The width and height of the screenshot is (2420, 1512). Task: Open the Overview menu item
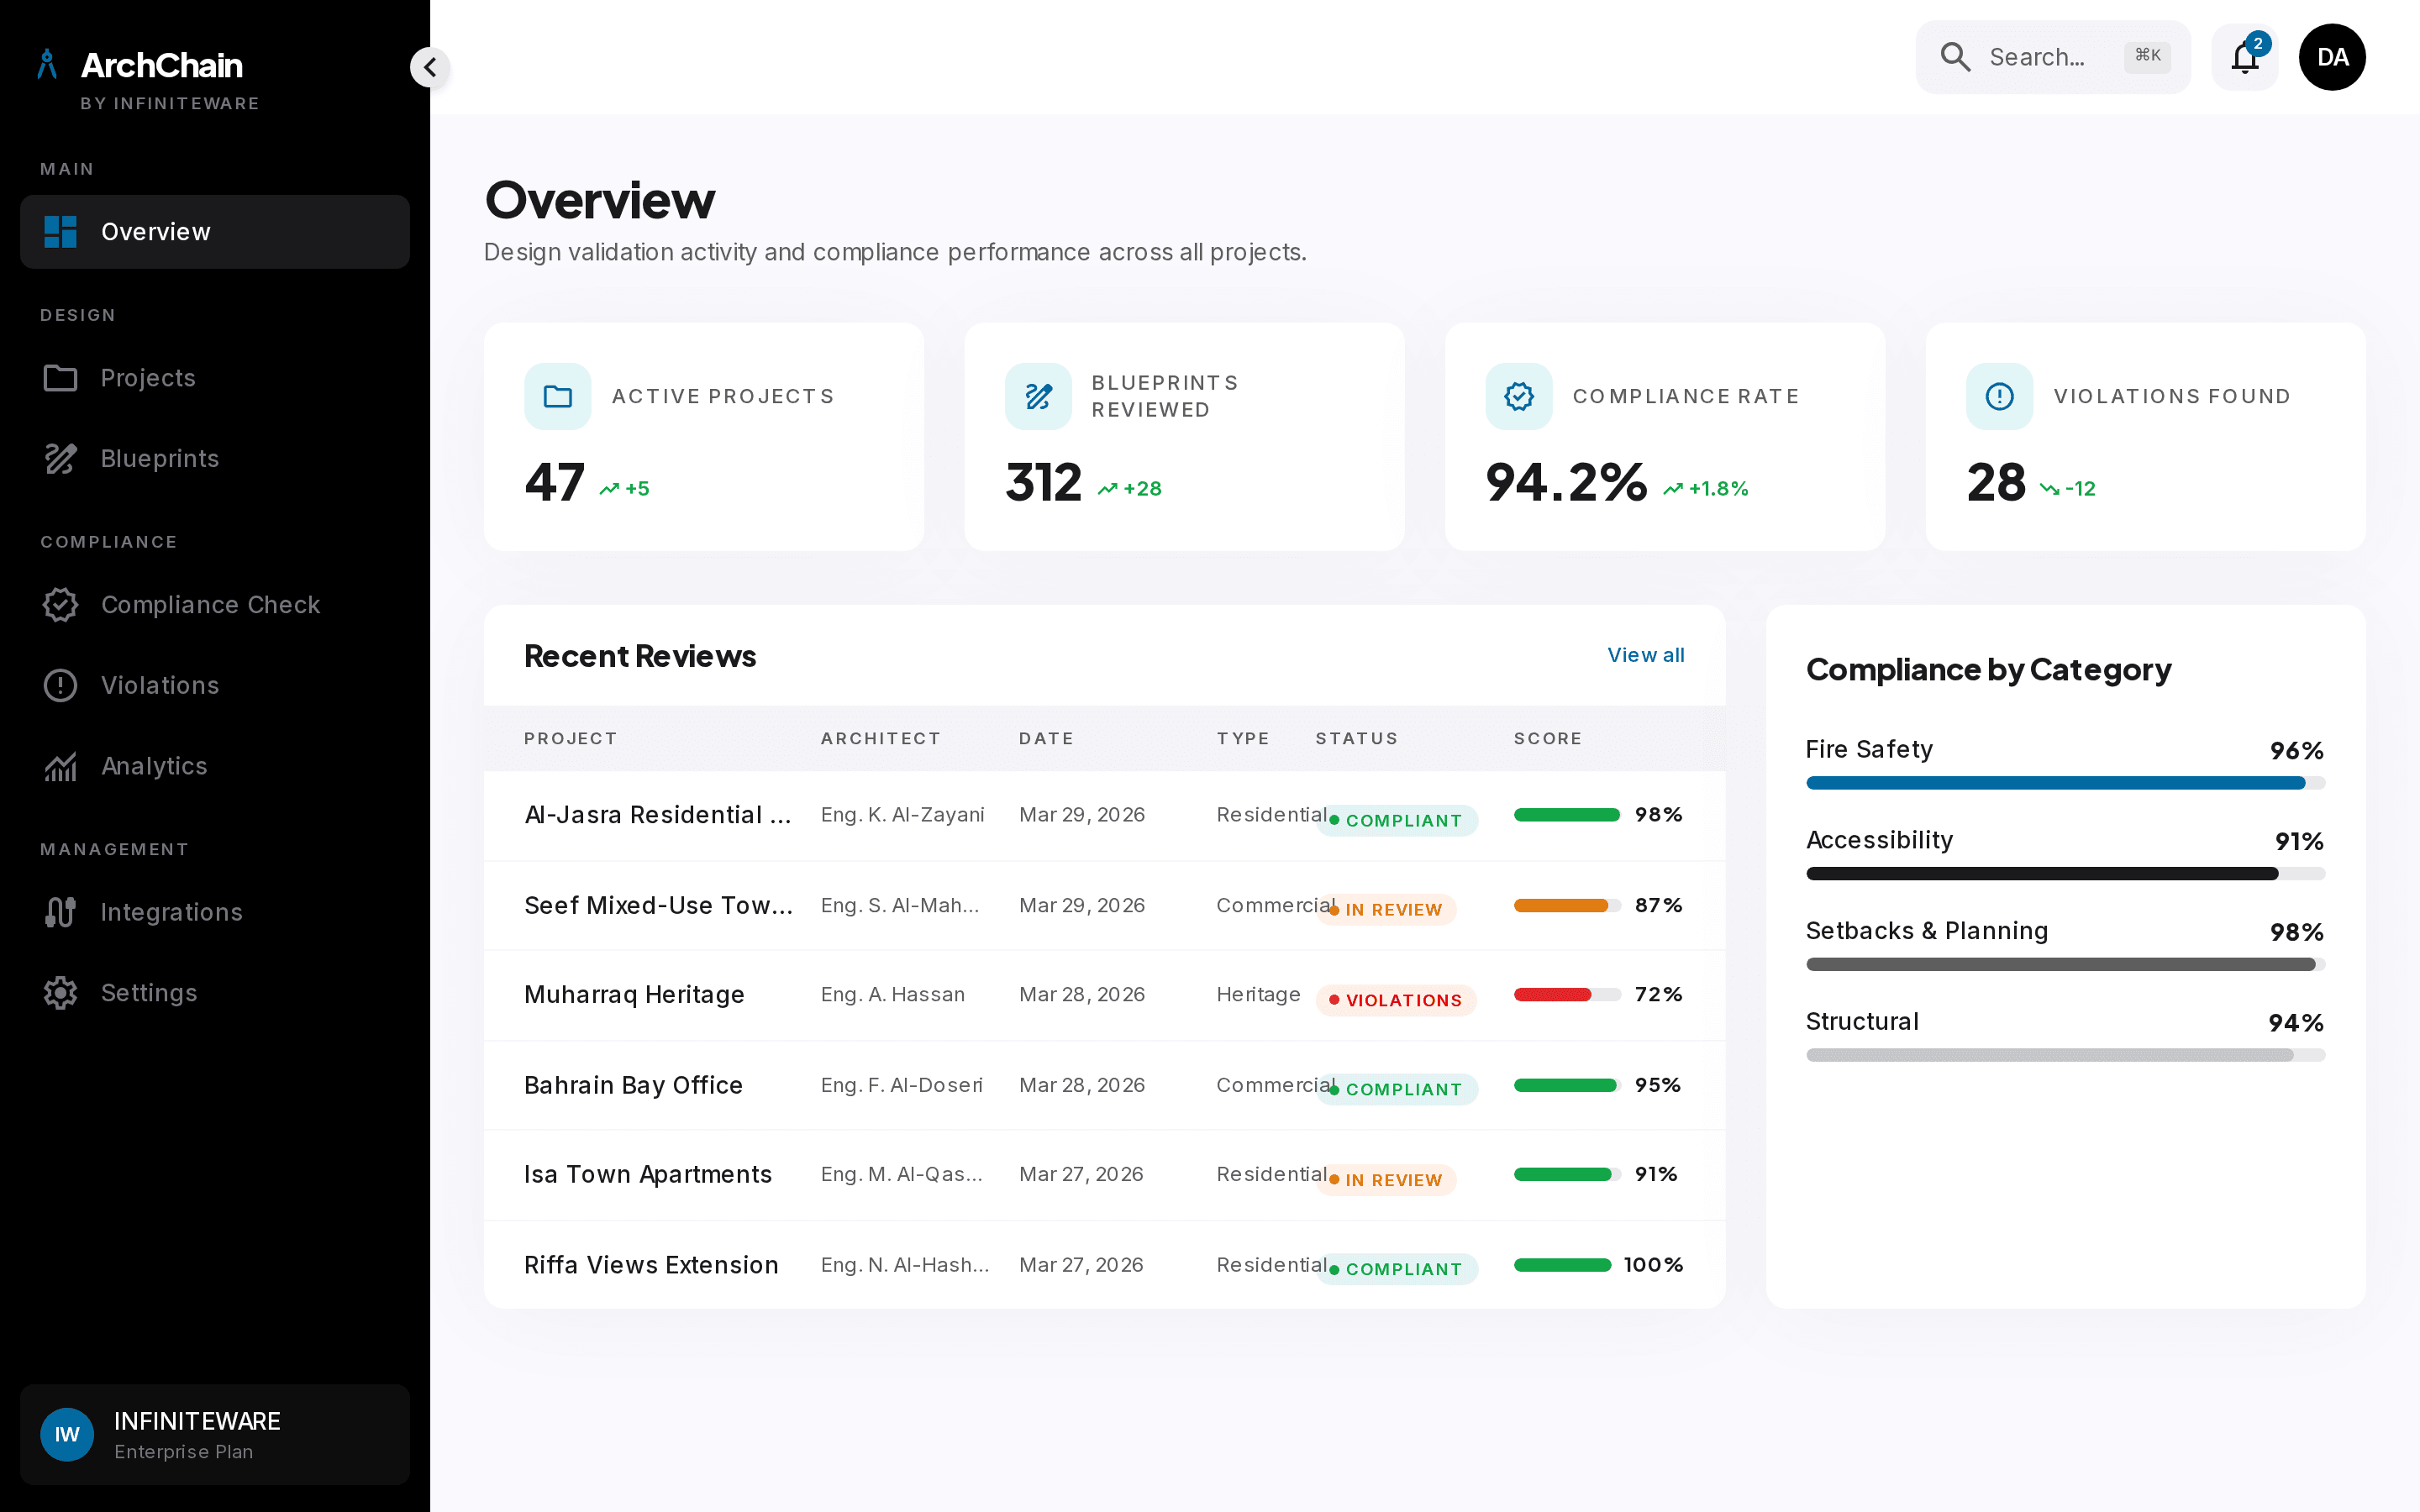click(215, 232)
